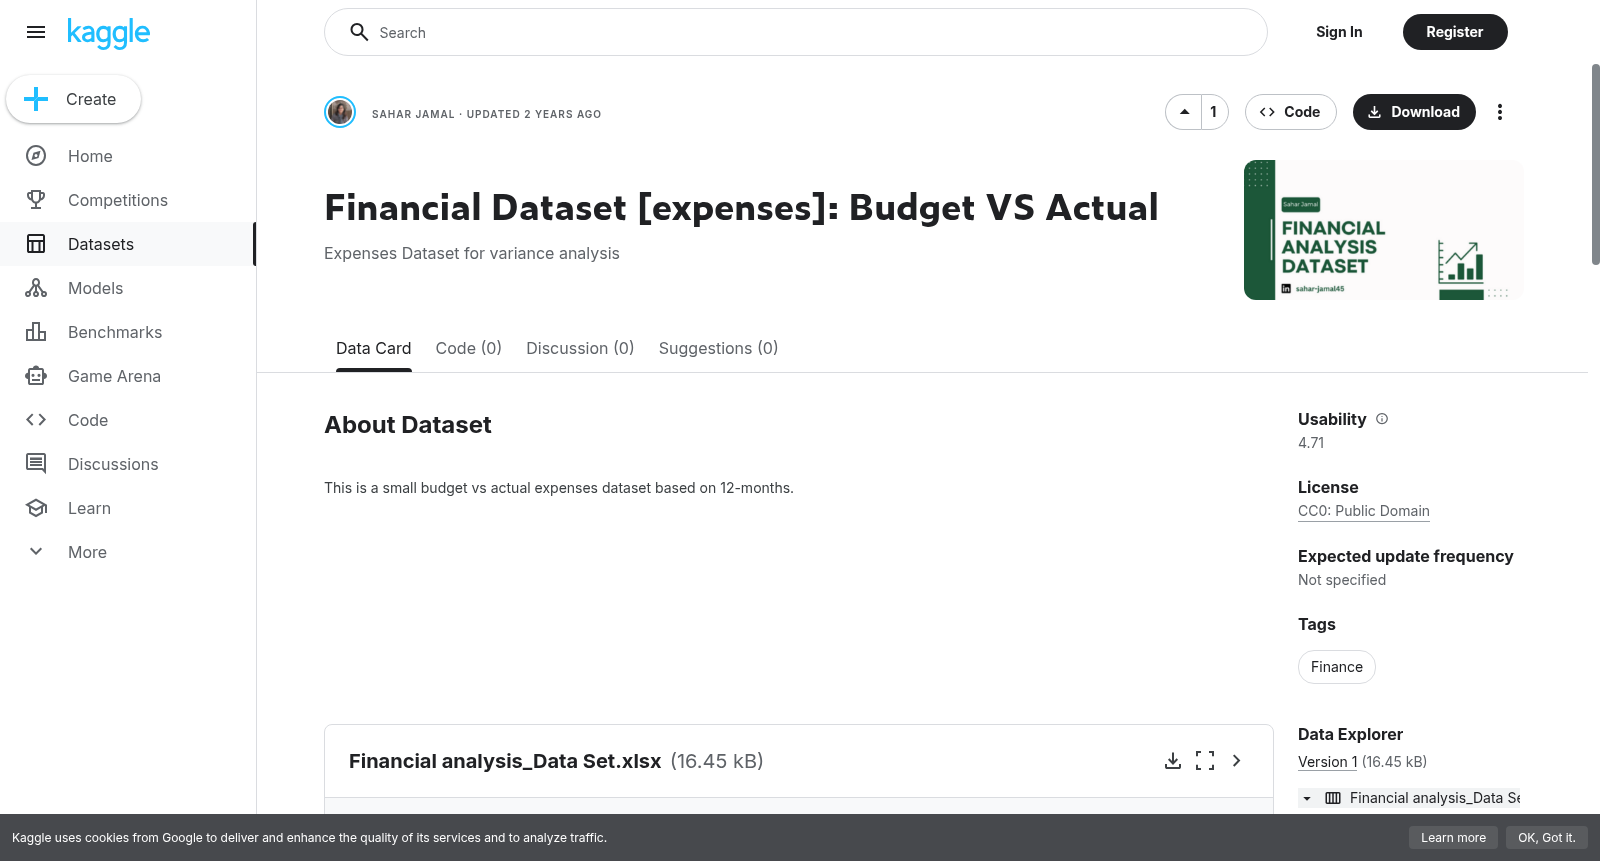Click the plus Create button
The width and height of the screenshot is (1600, 861).
(74, 99)
